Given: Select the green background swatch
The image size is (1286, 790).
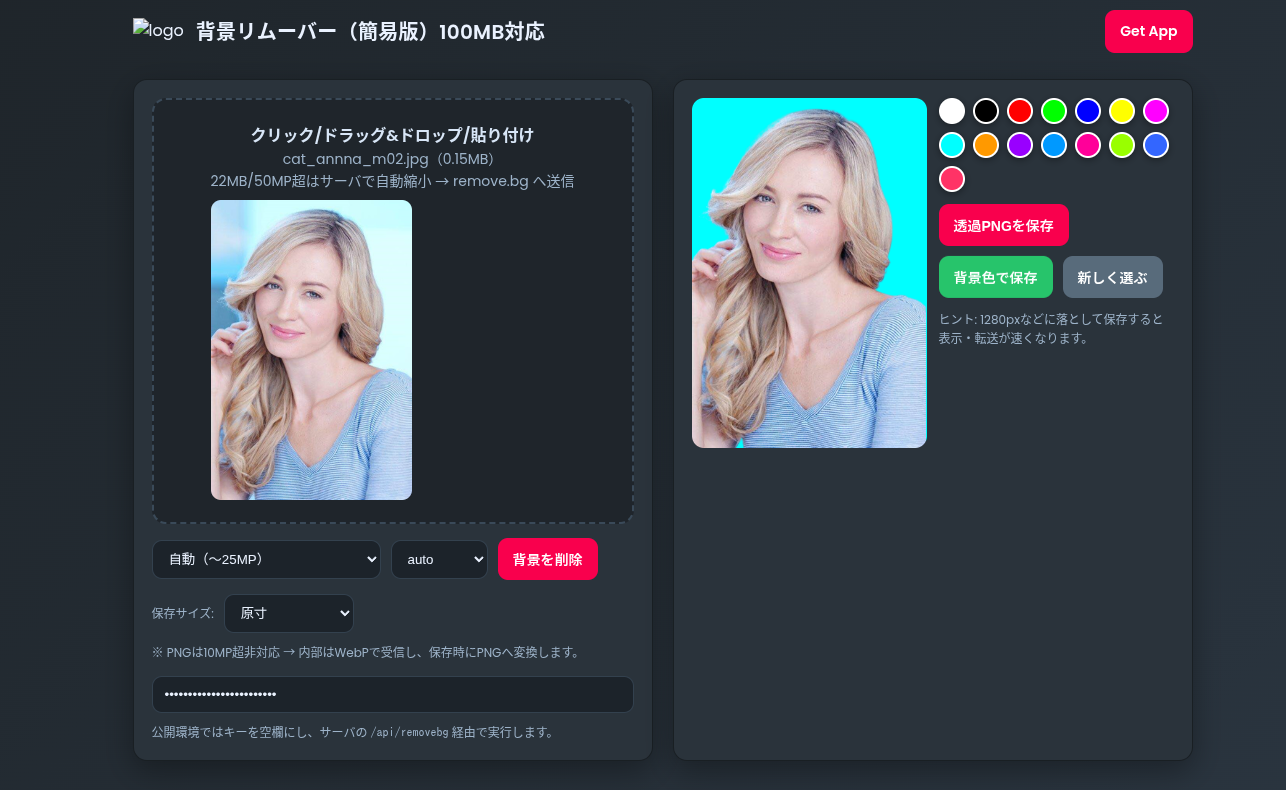Looking at the screenshot, I should pos(1054,111).
